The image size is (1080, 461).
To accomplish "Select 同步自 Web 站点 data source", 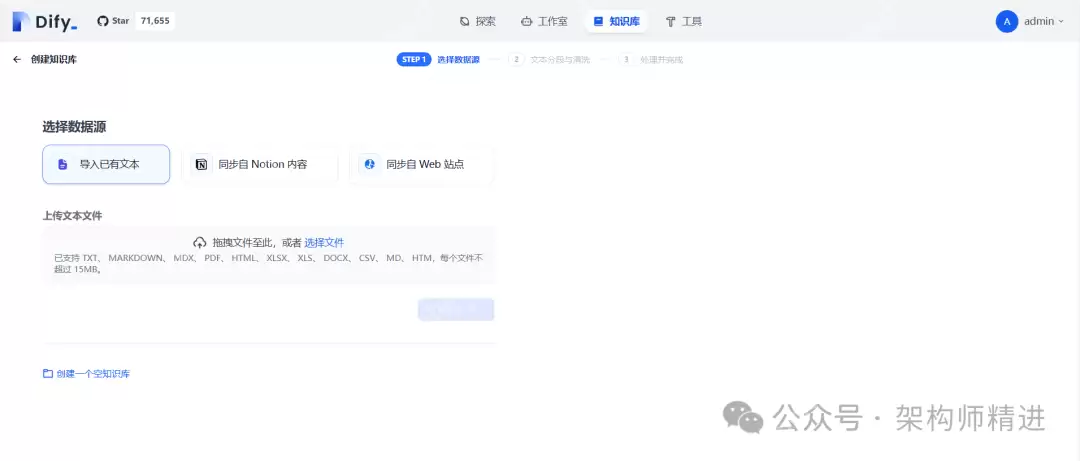I will coord(421,164).
